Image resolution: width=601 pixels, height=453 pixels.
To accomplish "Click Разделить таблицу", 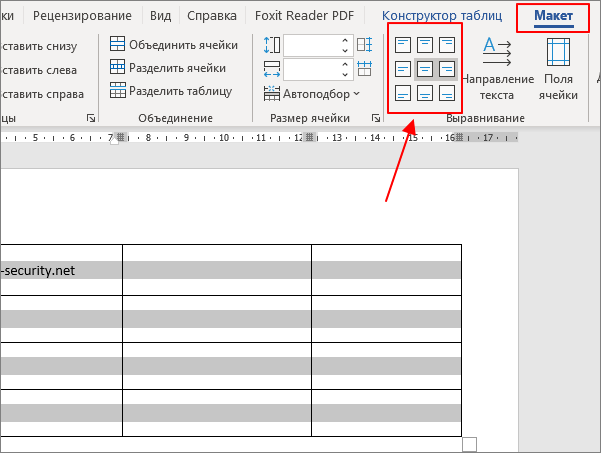I will (x=171, y=91).
